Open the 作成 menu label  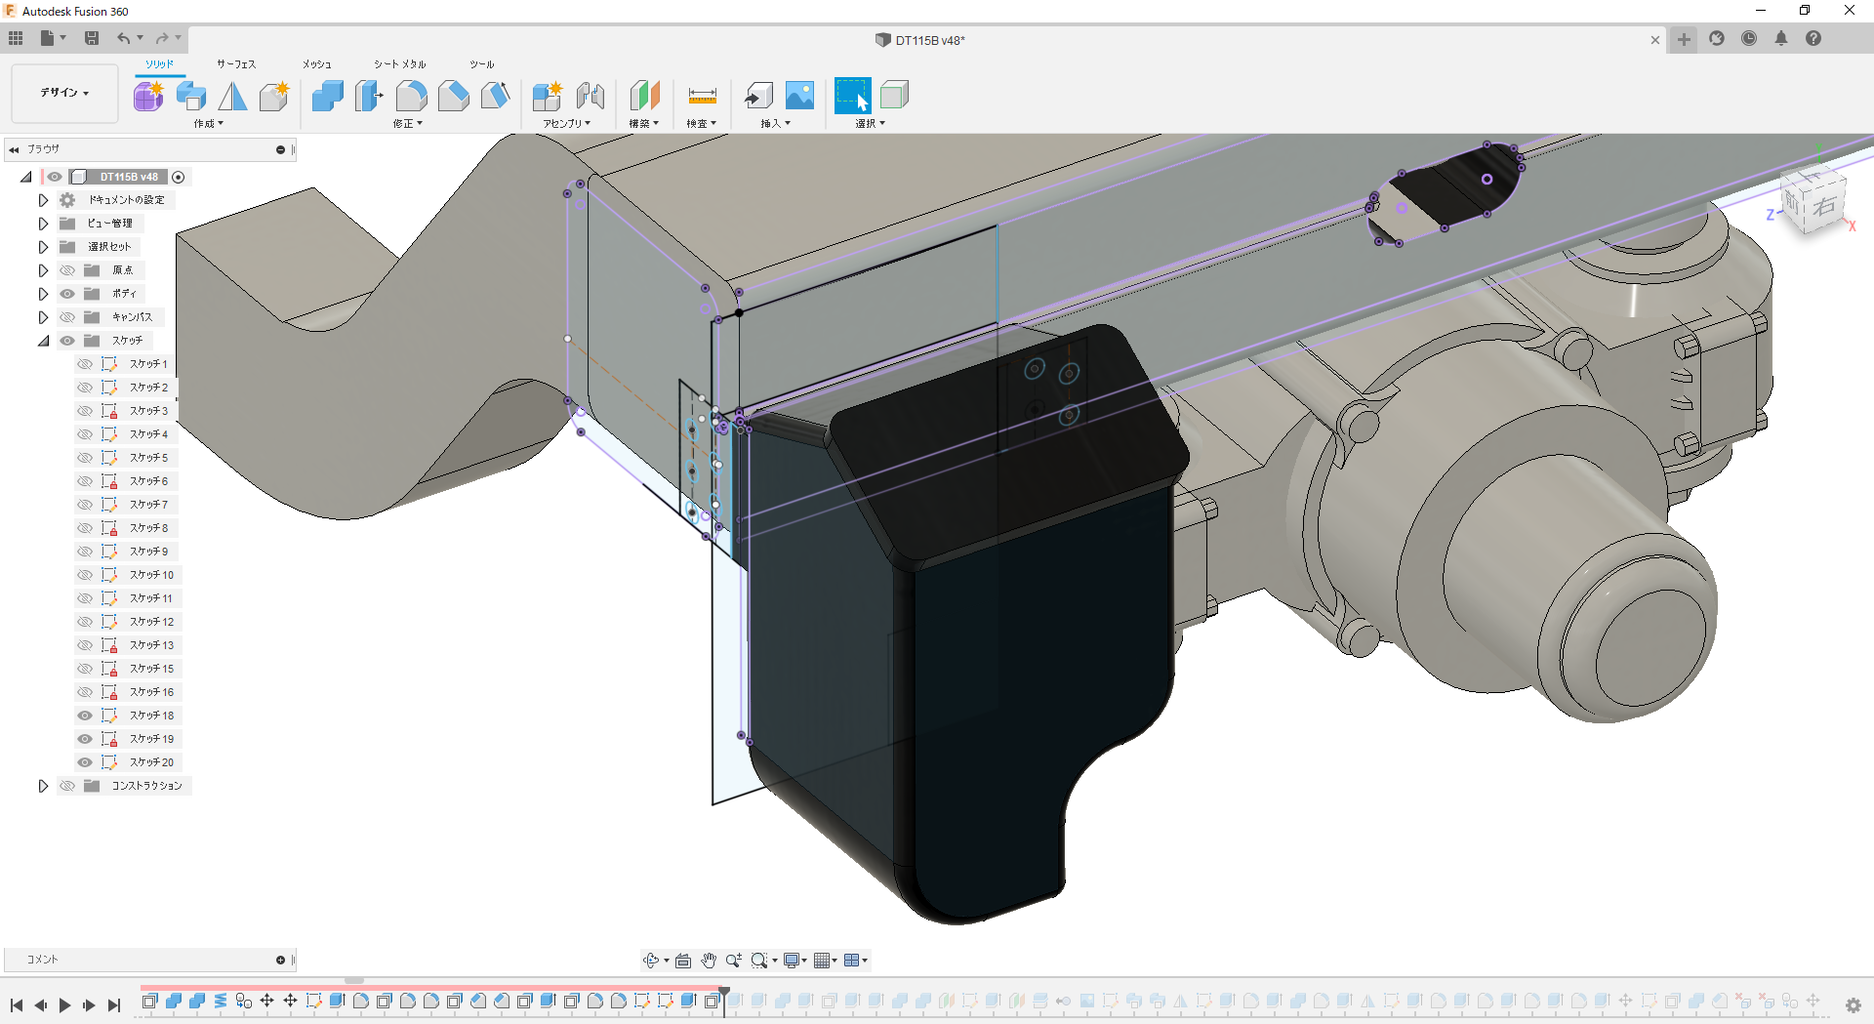tap(208, 124)
